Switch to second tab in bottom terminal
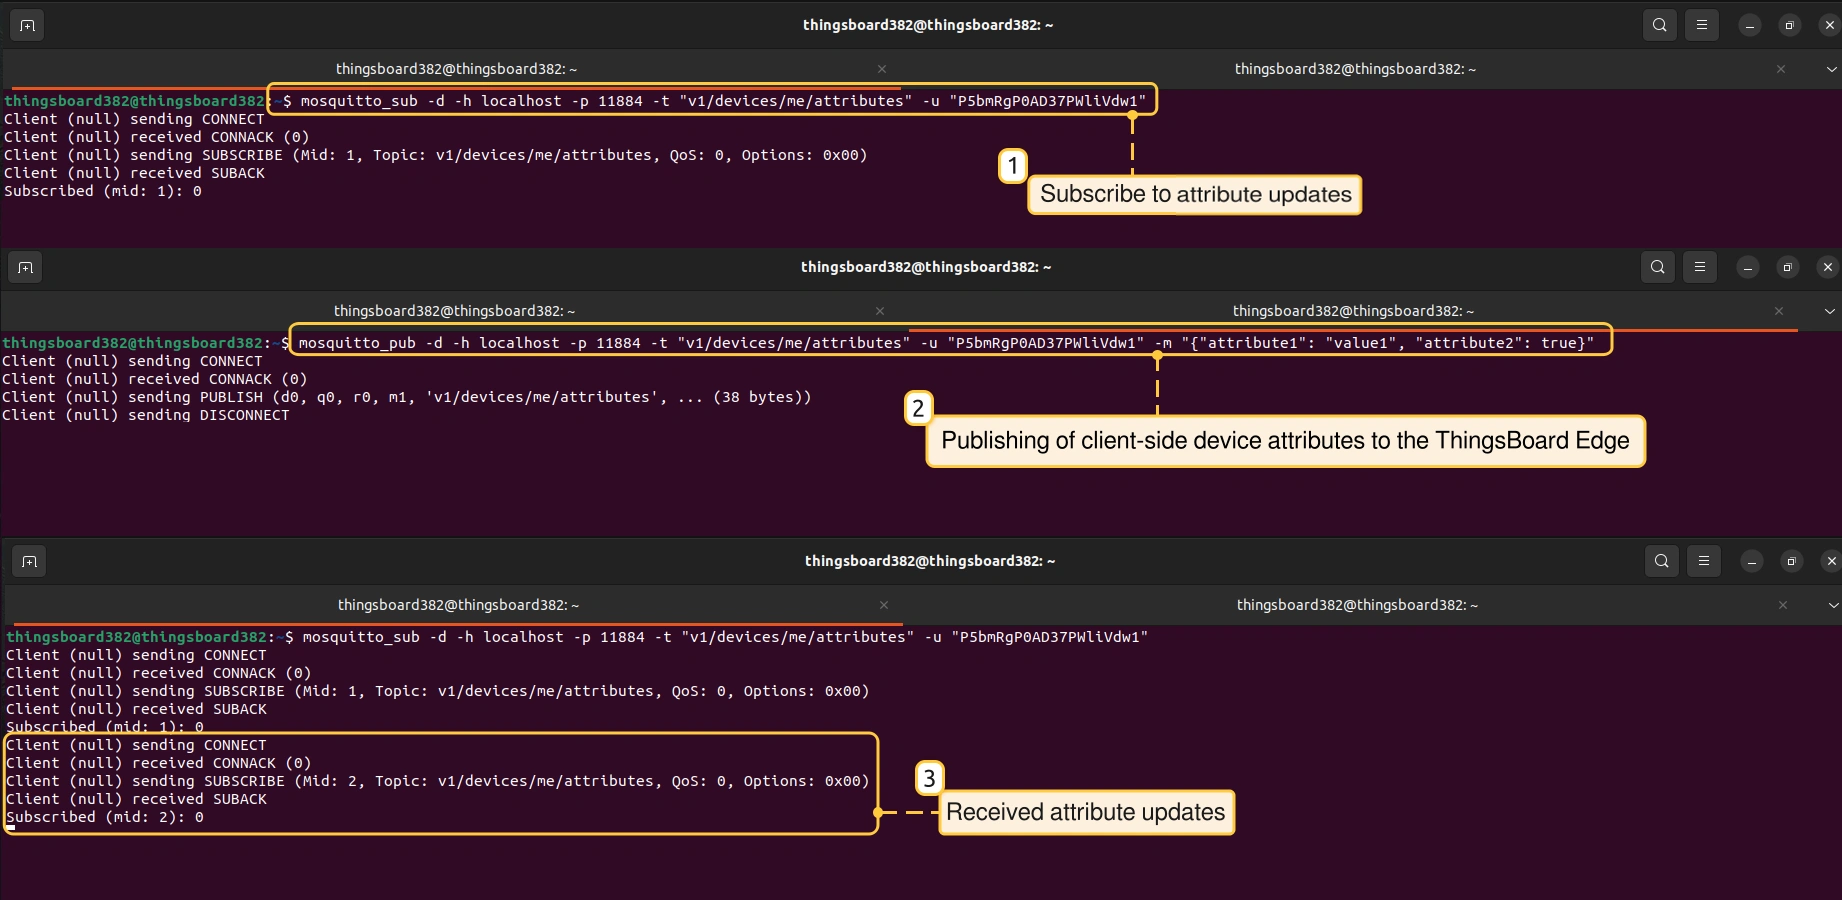This screenshot has height=900, width=1842. click(x=1356, y=605)
